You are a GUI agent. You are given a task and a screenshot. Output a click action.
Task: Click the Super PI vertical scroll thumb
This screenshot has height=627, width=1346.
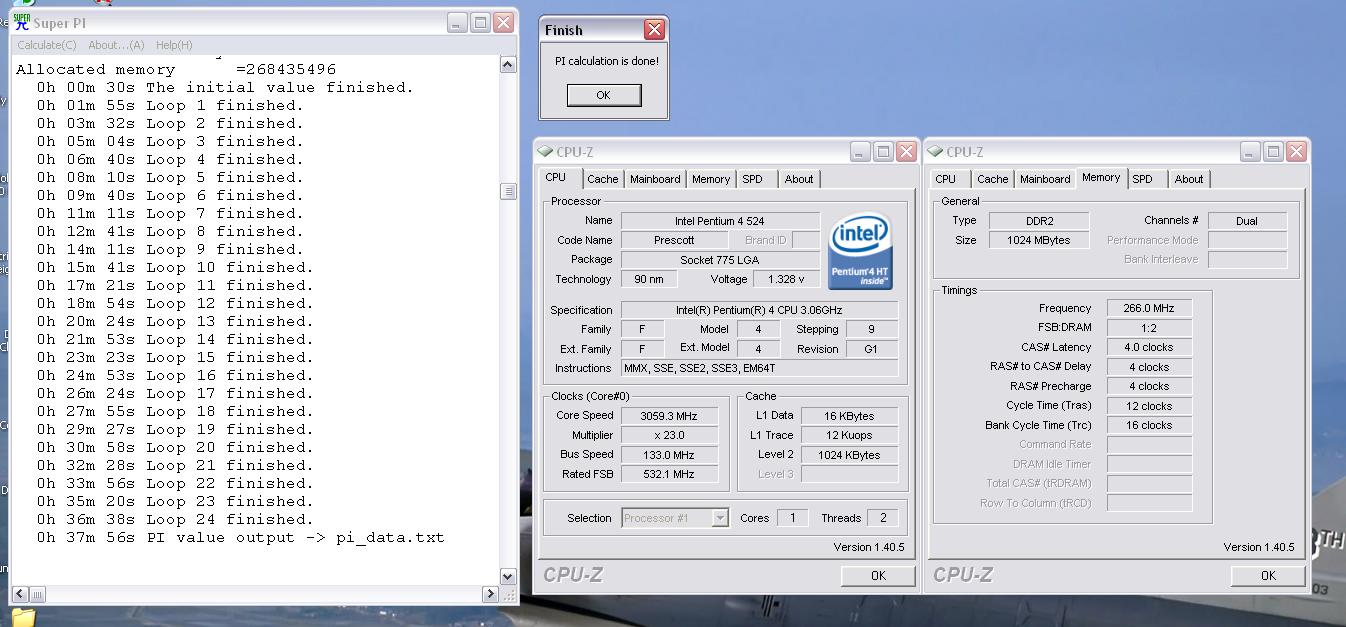pos(508,192)
